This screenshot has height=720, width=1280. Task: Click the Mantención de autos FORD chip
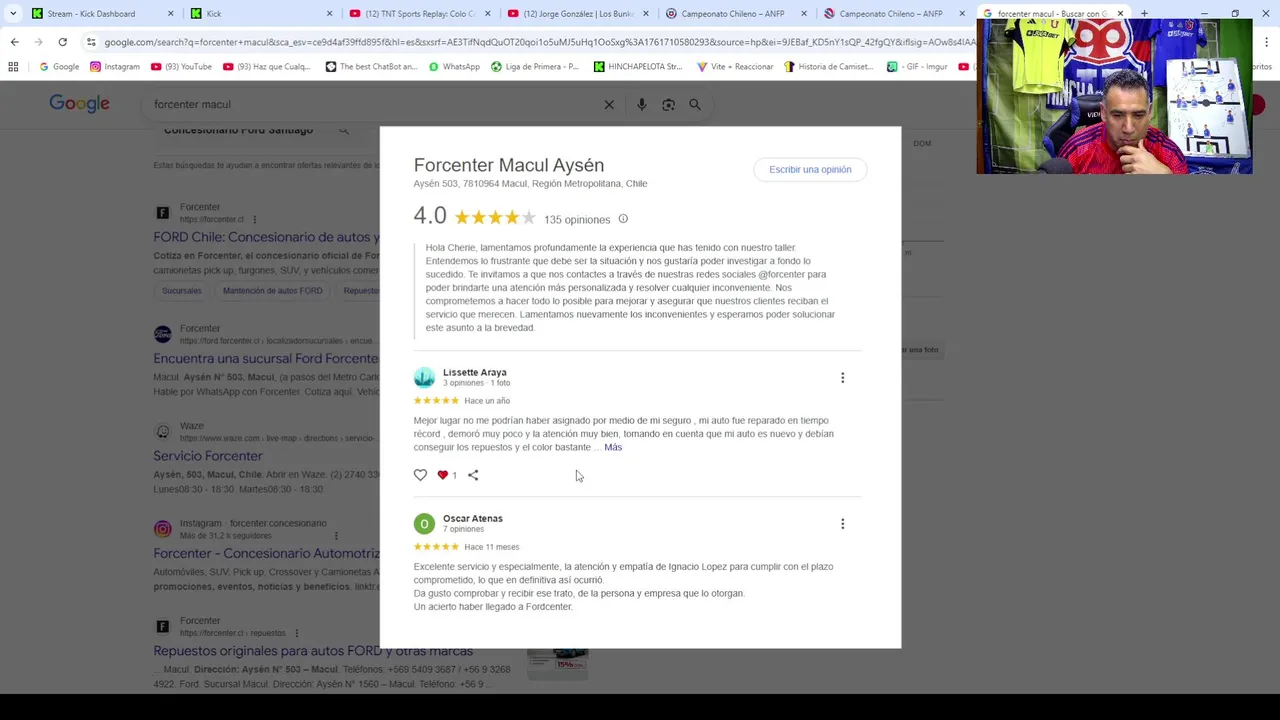coord(272,291)
